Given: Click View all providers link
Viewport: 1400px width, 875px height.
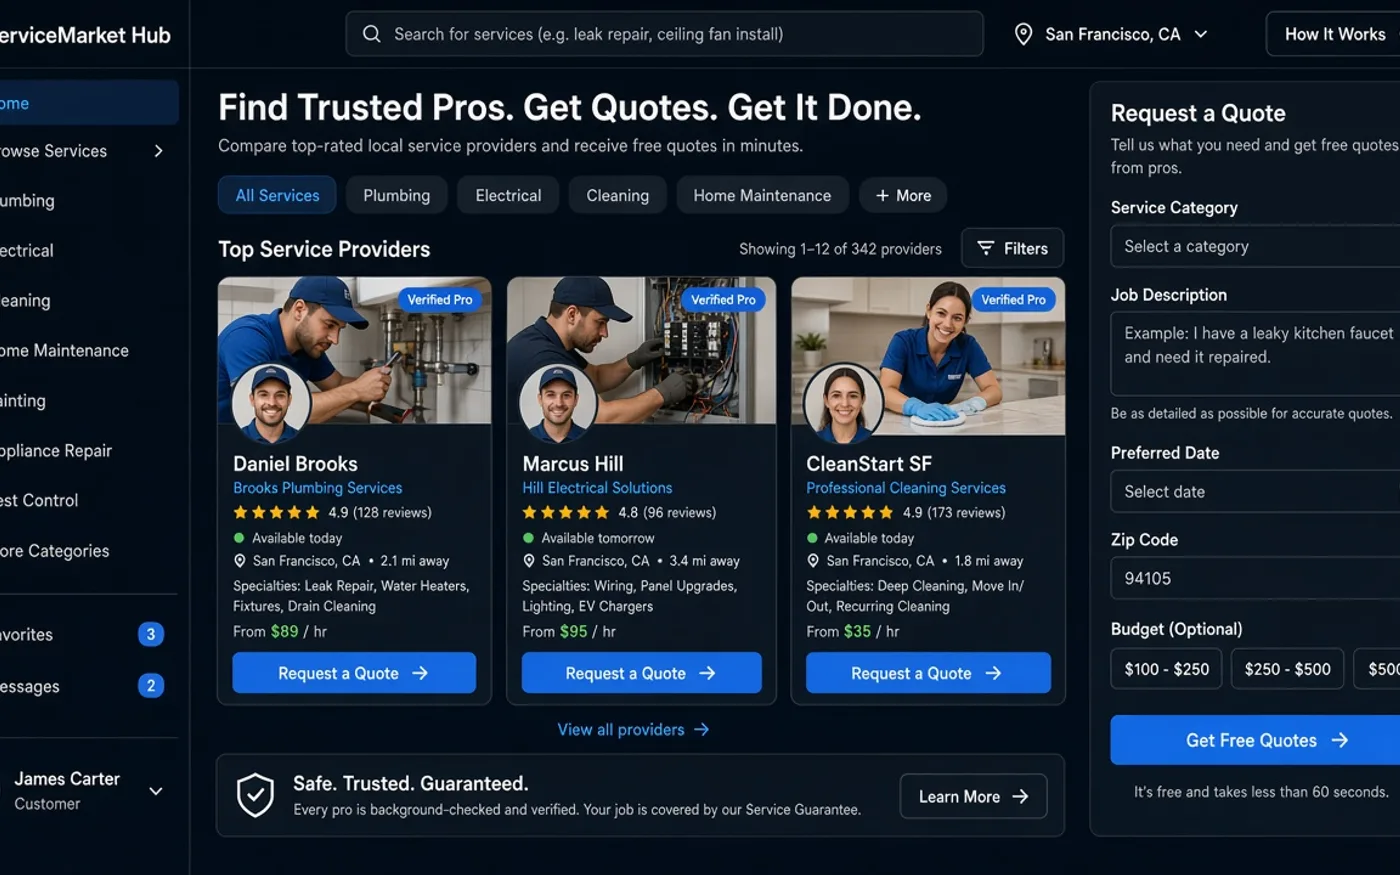Looking at the screenshot, I should (x=633, y=730).
